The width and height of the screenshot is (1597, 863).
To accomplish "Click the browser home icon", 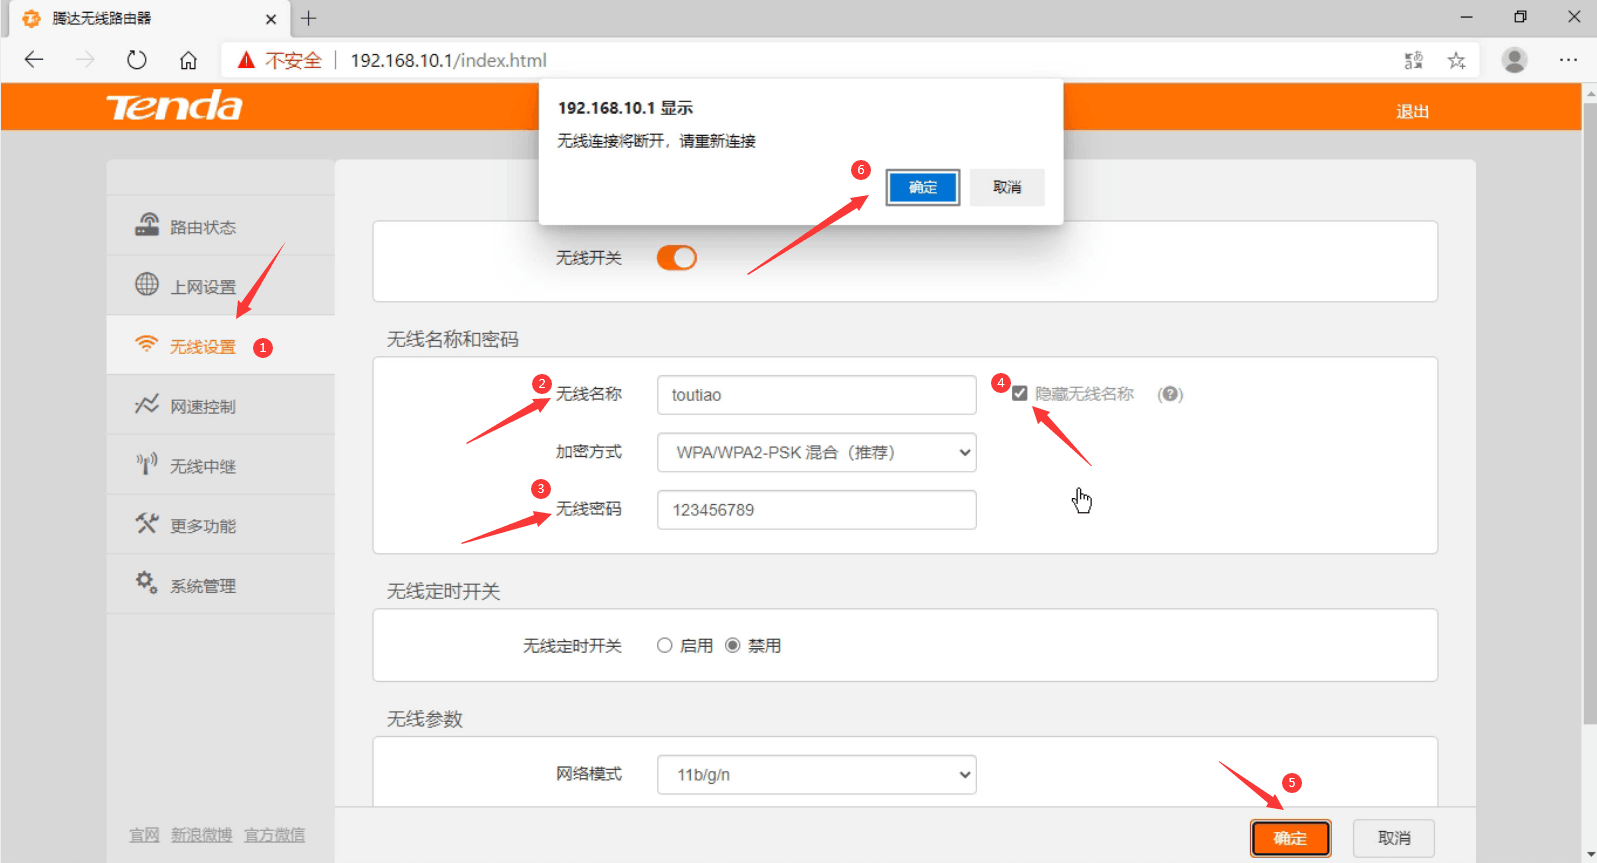I will coord(188,60).
